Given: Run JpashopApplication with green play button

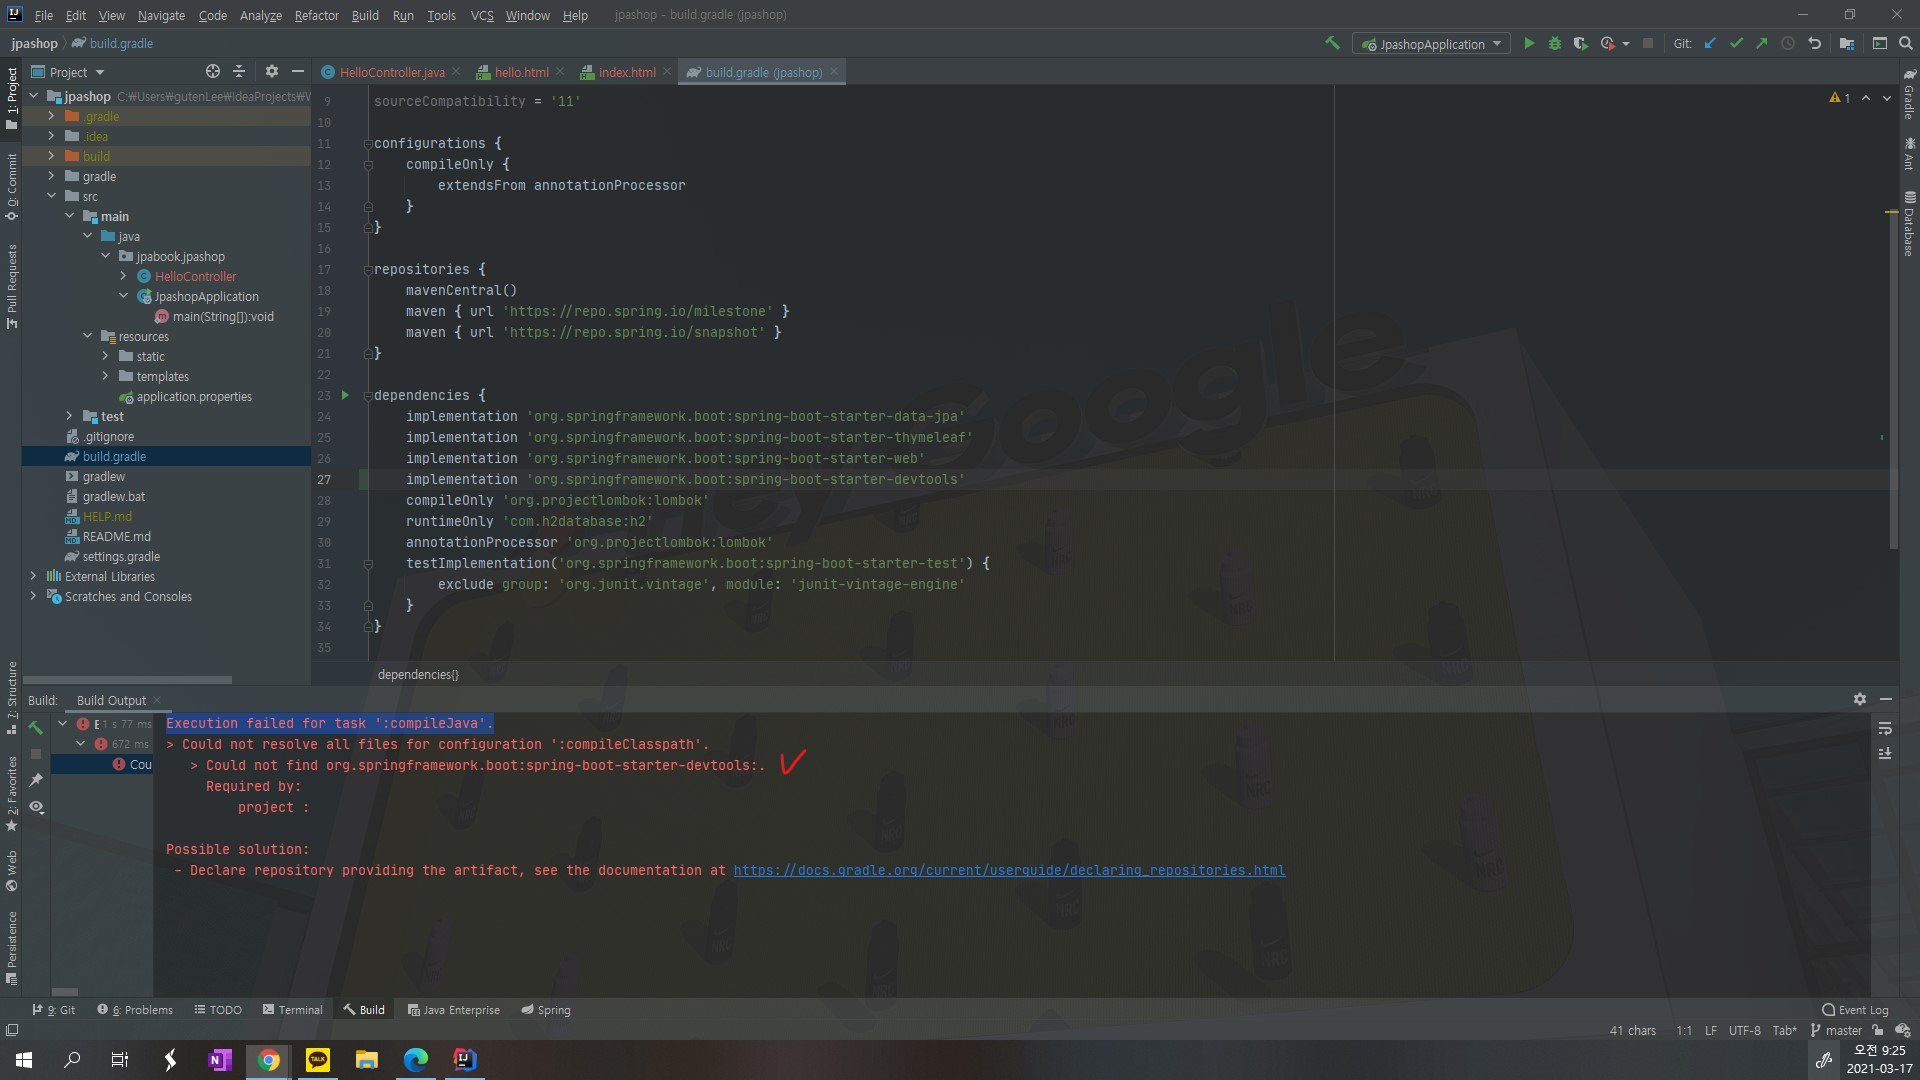Looking at the screenshot, I should [1528, 43].
